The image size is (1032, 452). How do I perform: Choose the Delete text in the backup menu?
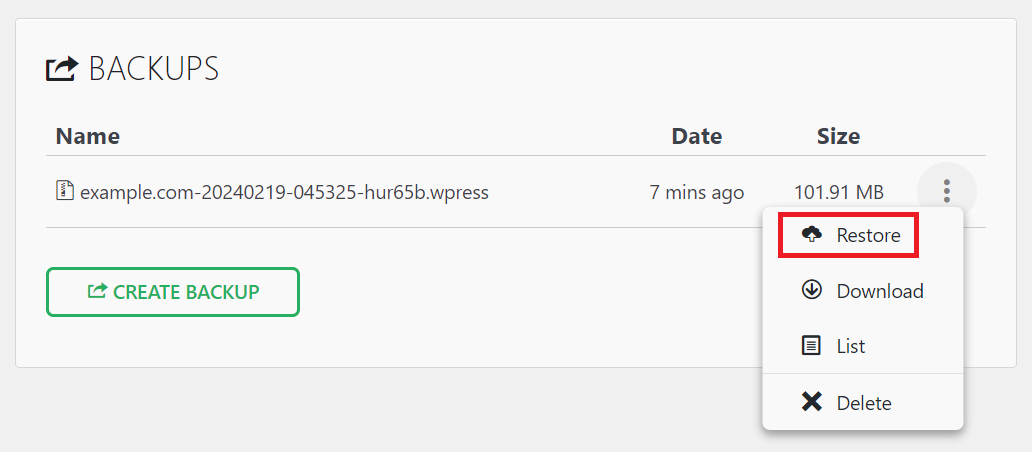[x=864, y=403]
